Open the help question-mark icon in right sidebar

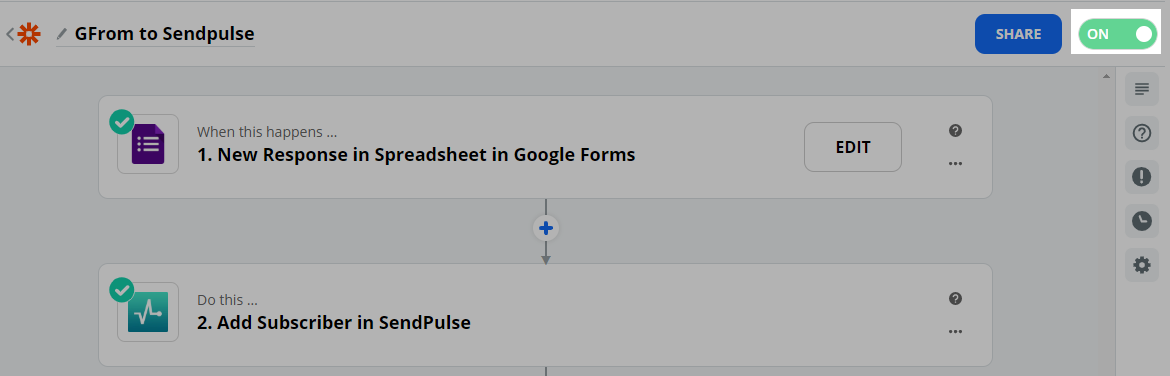point(1142,134)
